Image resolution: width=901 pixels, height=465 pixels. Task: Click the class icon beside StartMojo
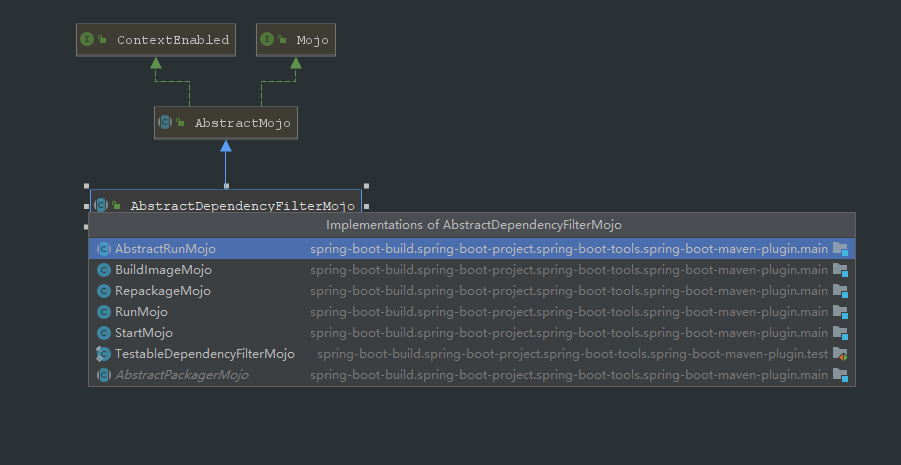coord(103,333)
